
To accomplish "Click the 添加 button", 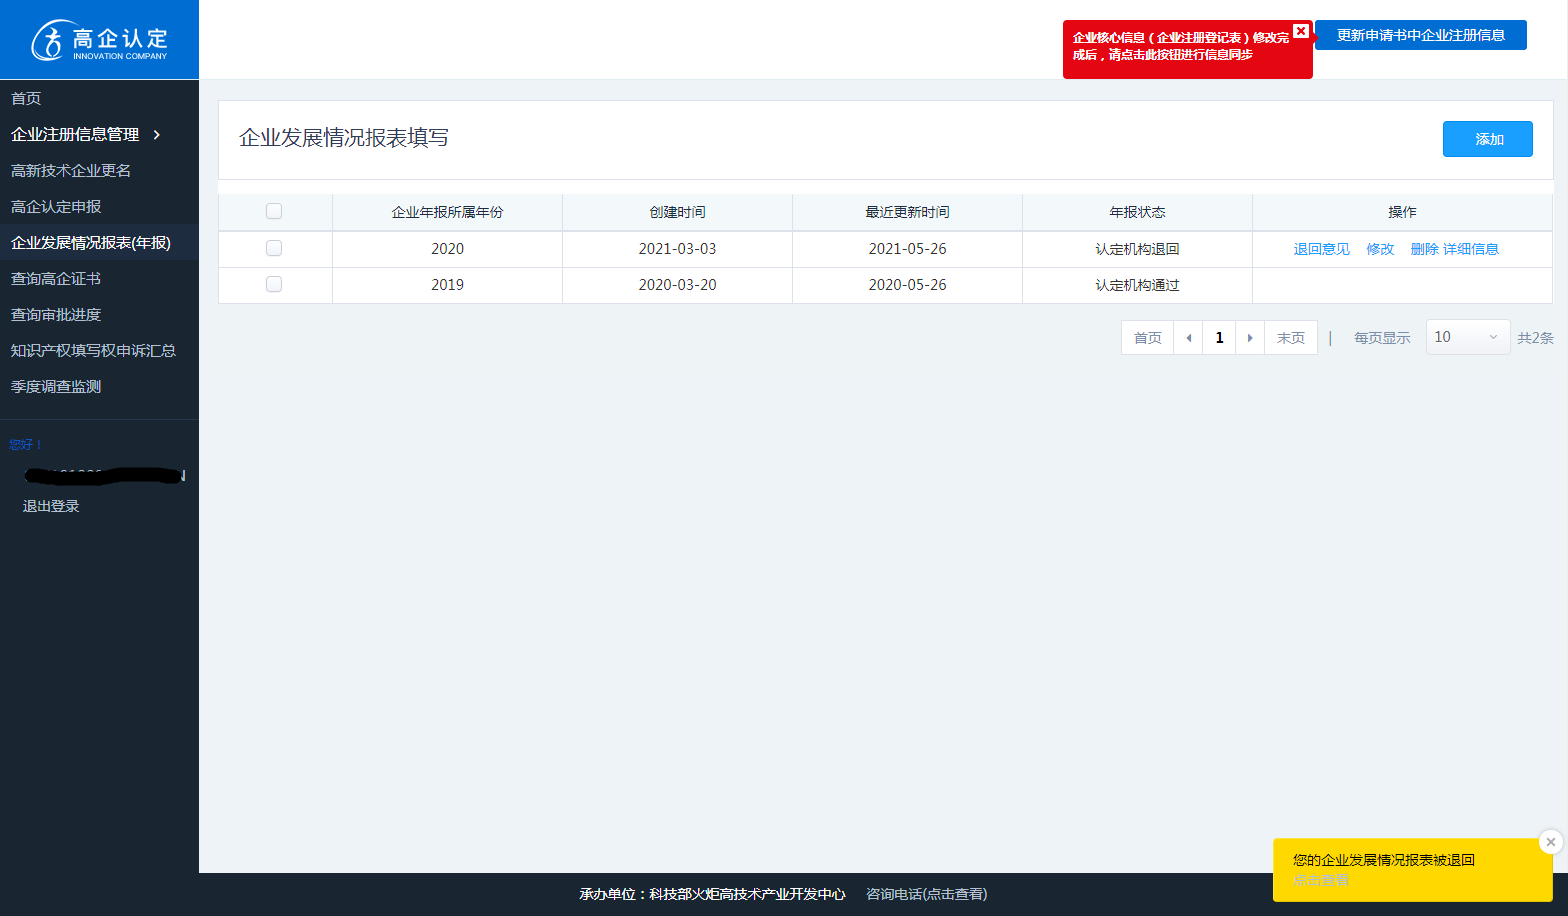I will (1487, 139).
